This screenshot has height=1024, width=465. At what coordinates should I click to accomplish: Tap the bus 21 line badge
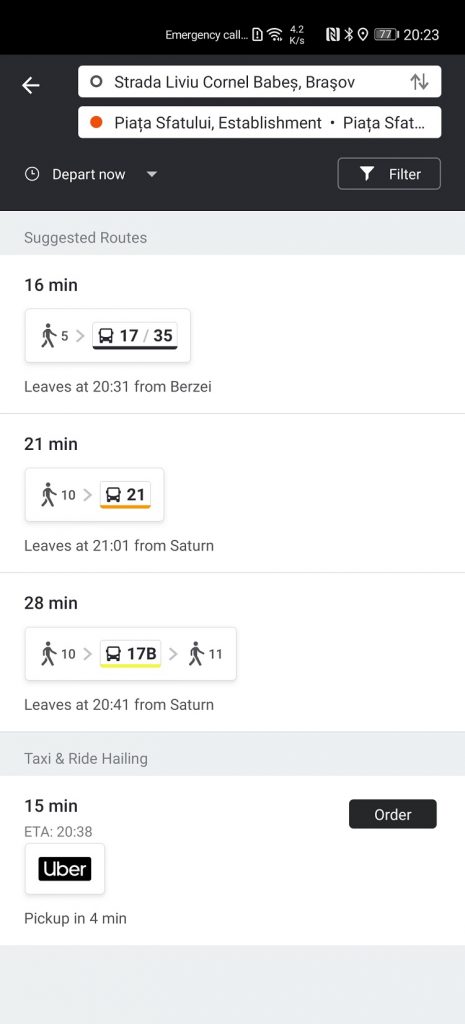click(x=125, y=494)
